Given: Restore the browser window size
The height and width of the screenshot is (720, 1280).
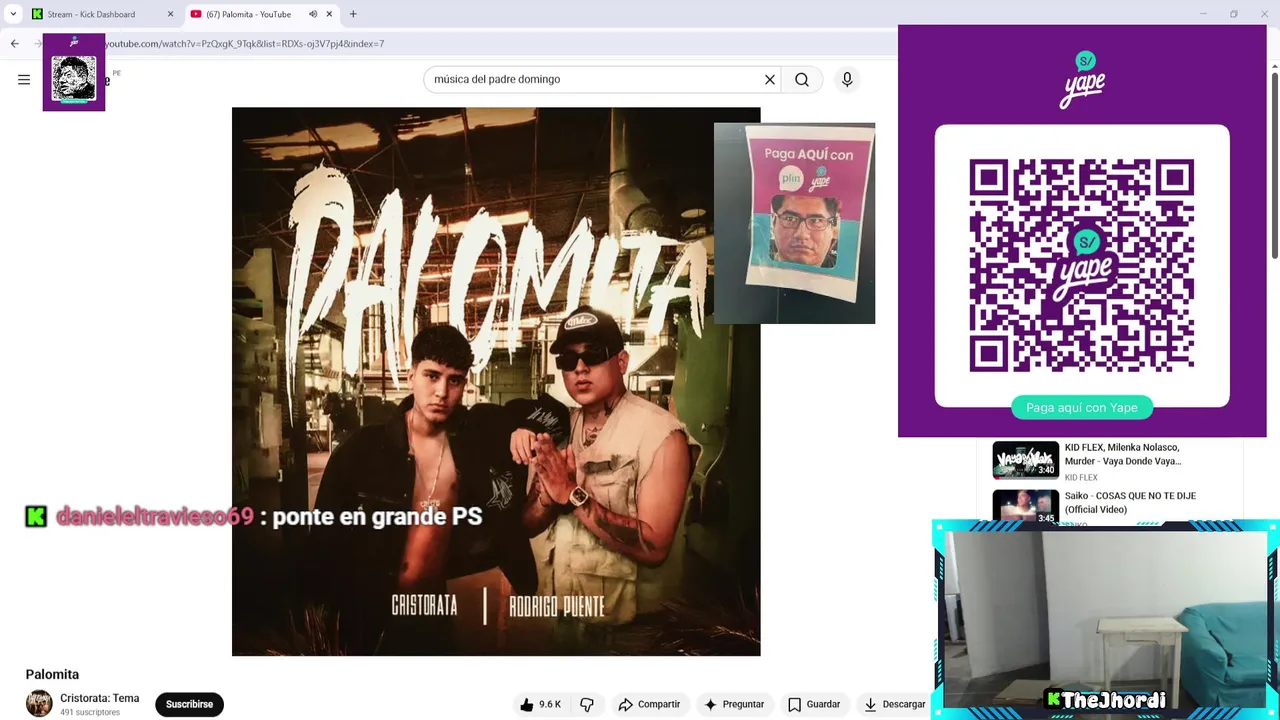Looking at the screenshot, I should (x=1234, y=14).
